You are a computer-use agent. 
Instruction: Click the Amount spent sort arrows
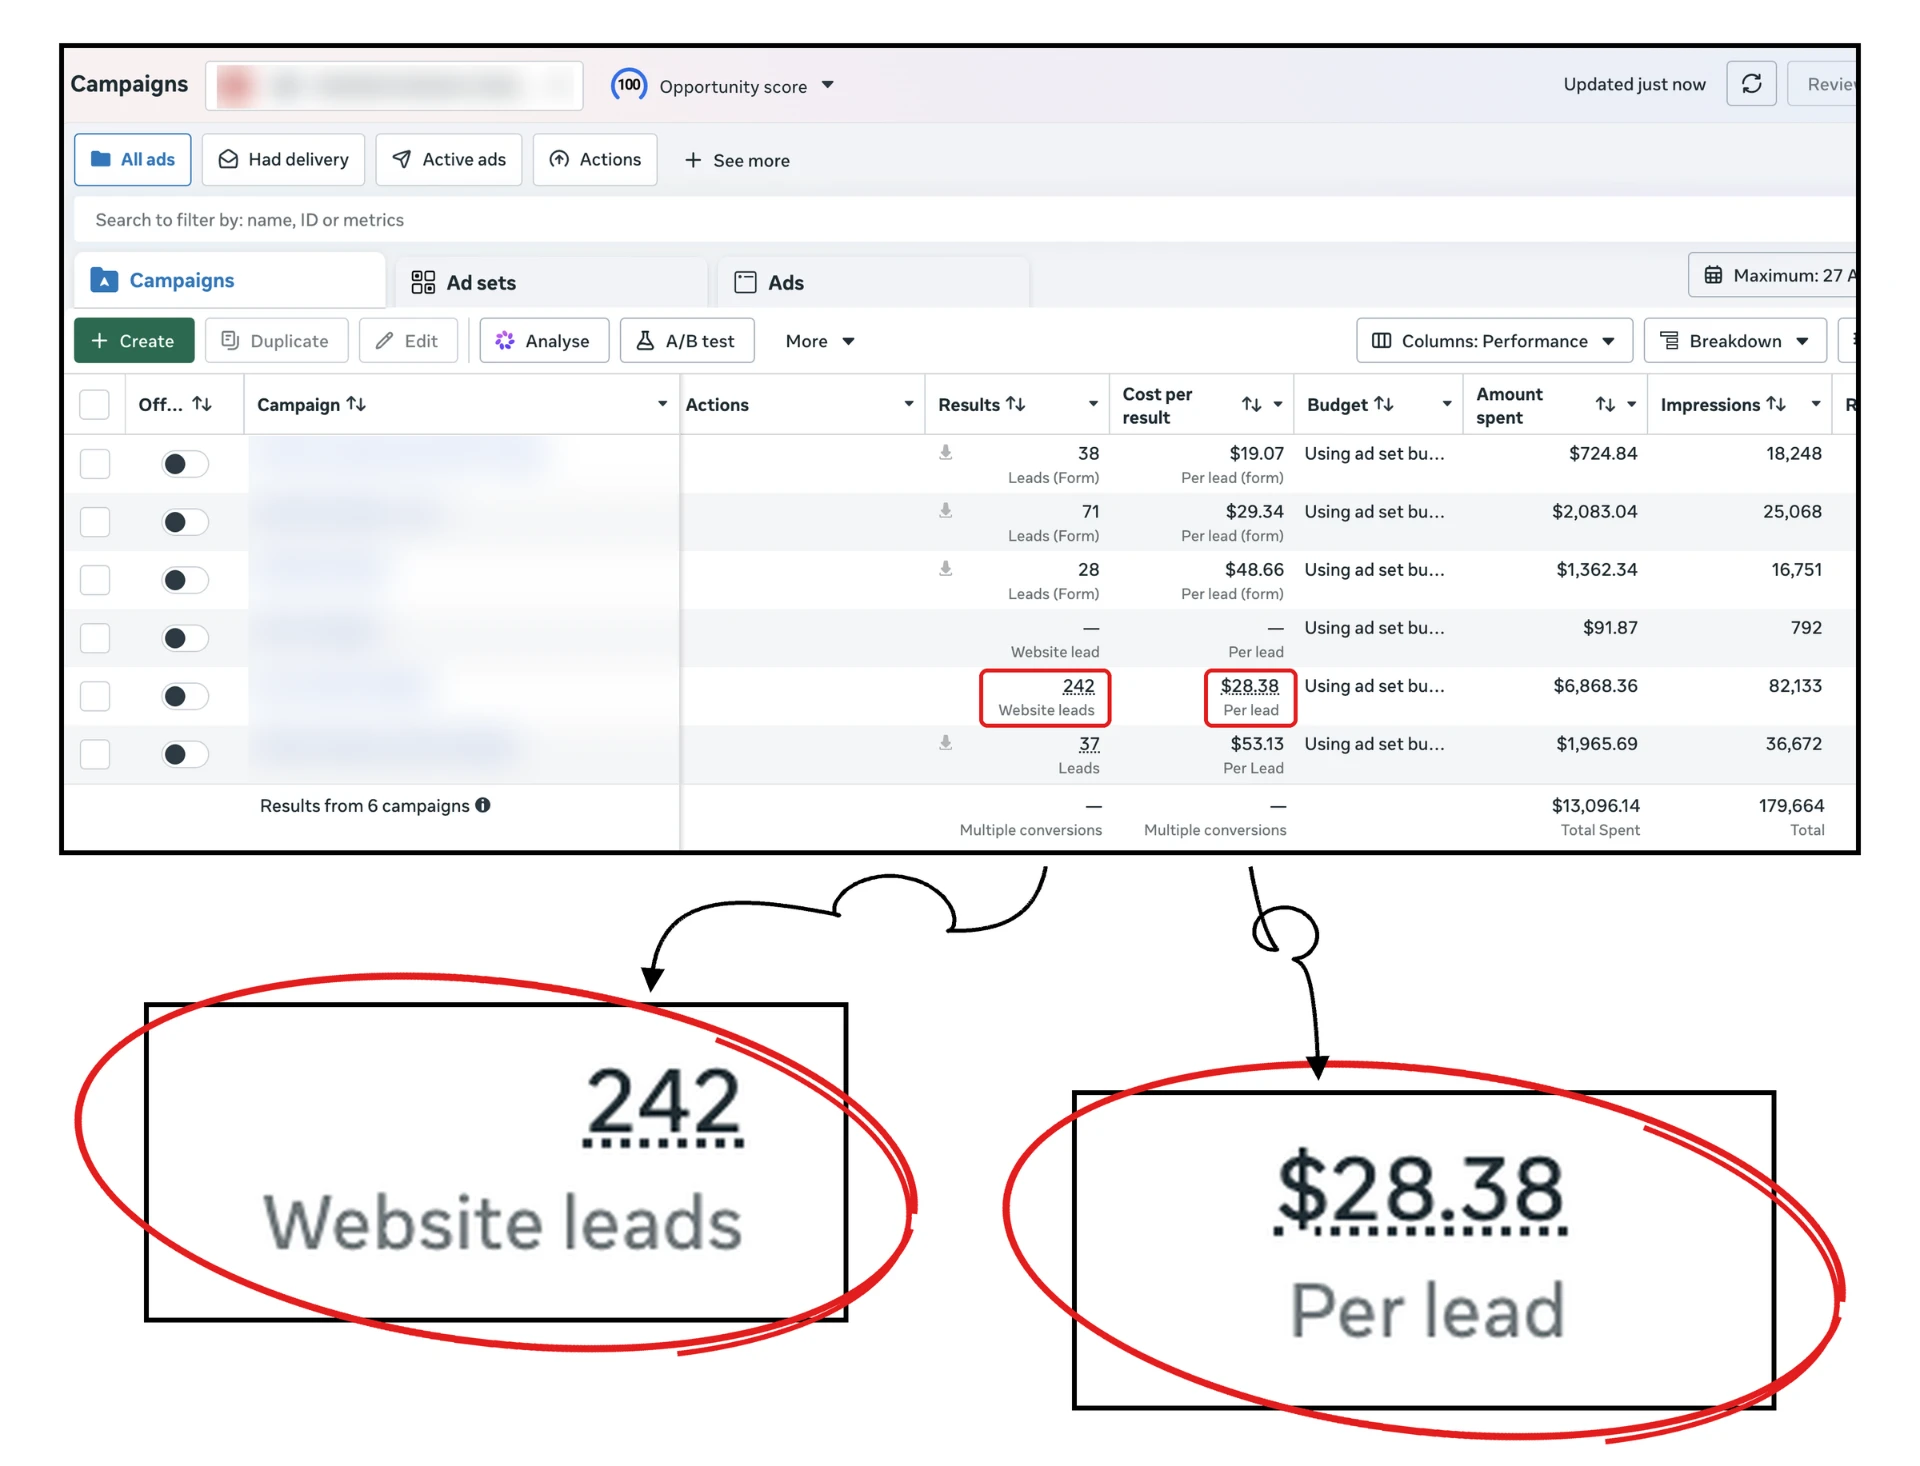1605,405
